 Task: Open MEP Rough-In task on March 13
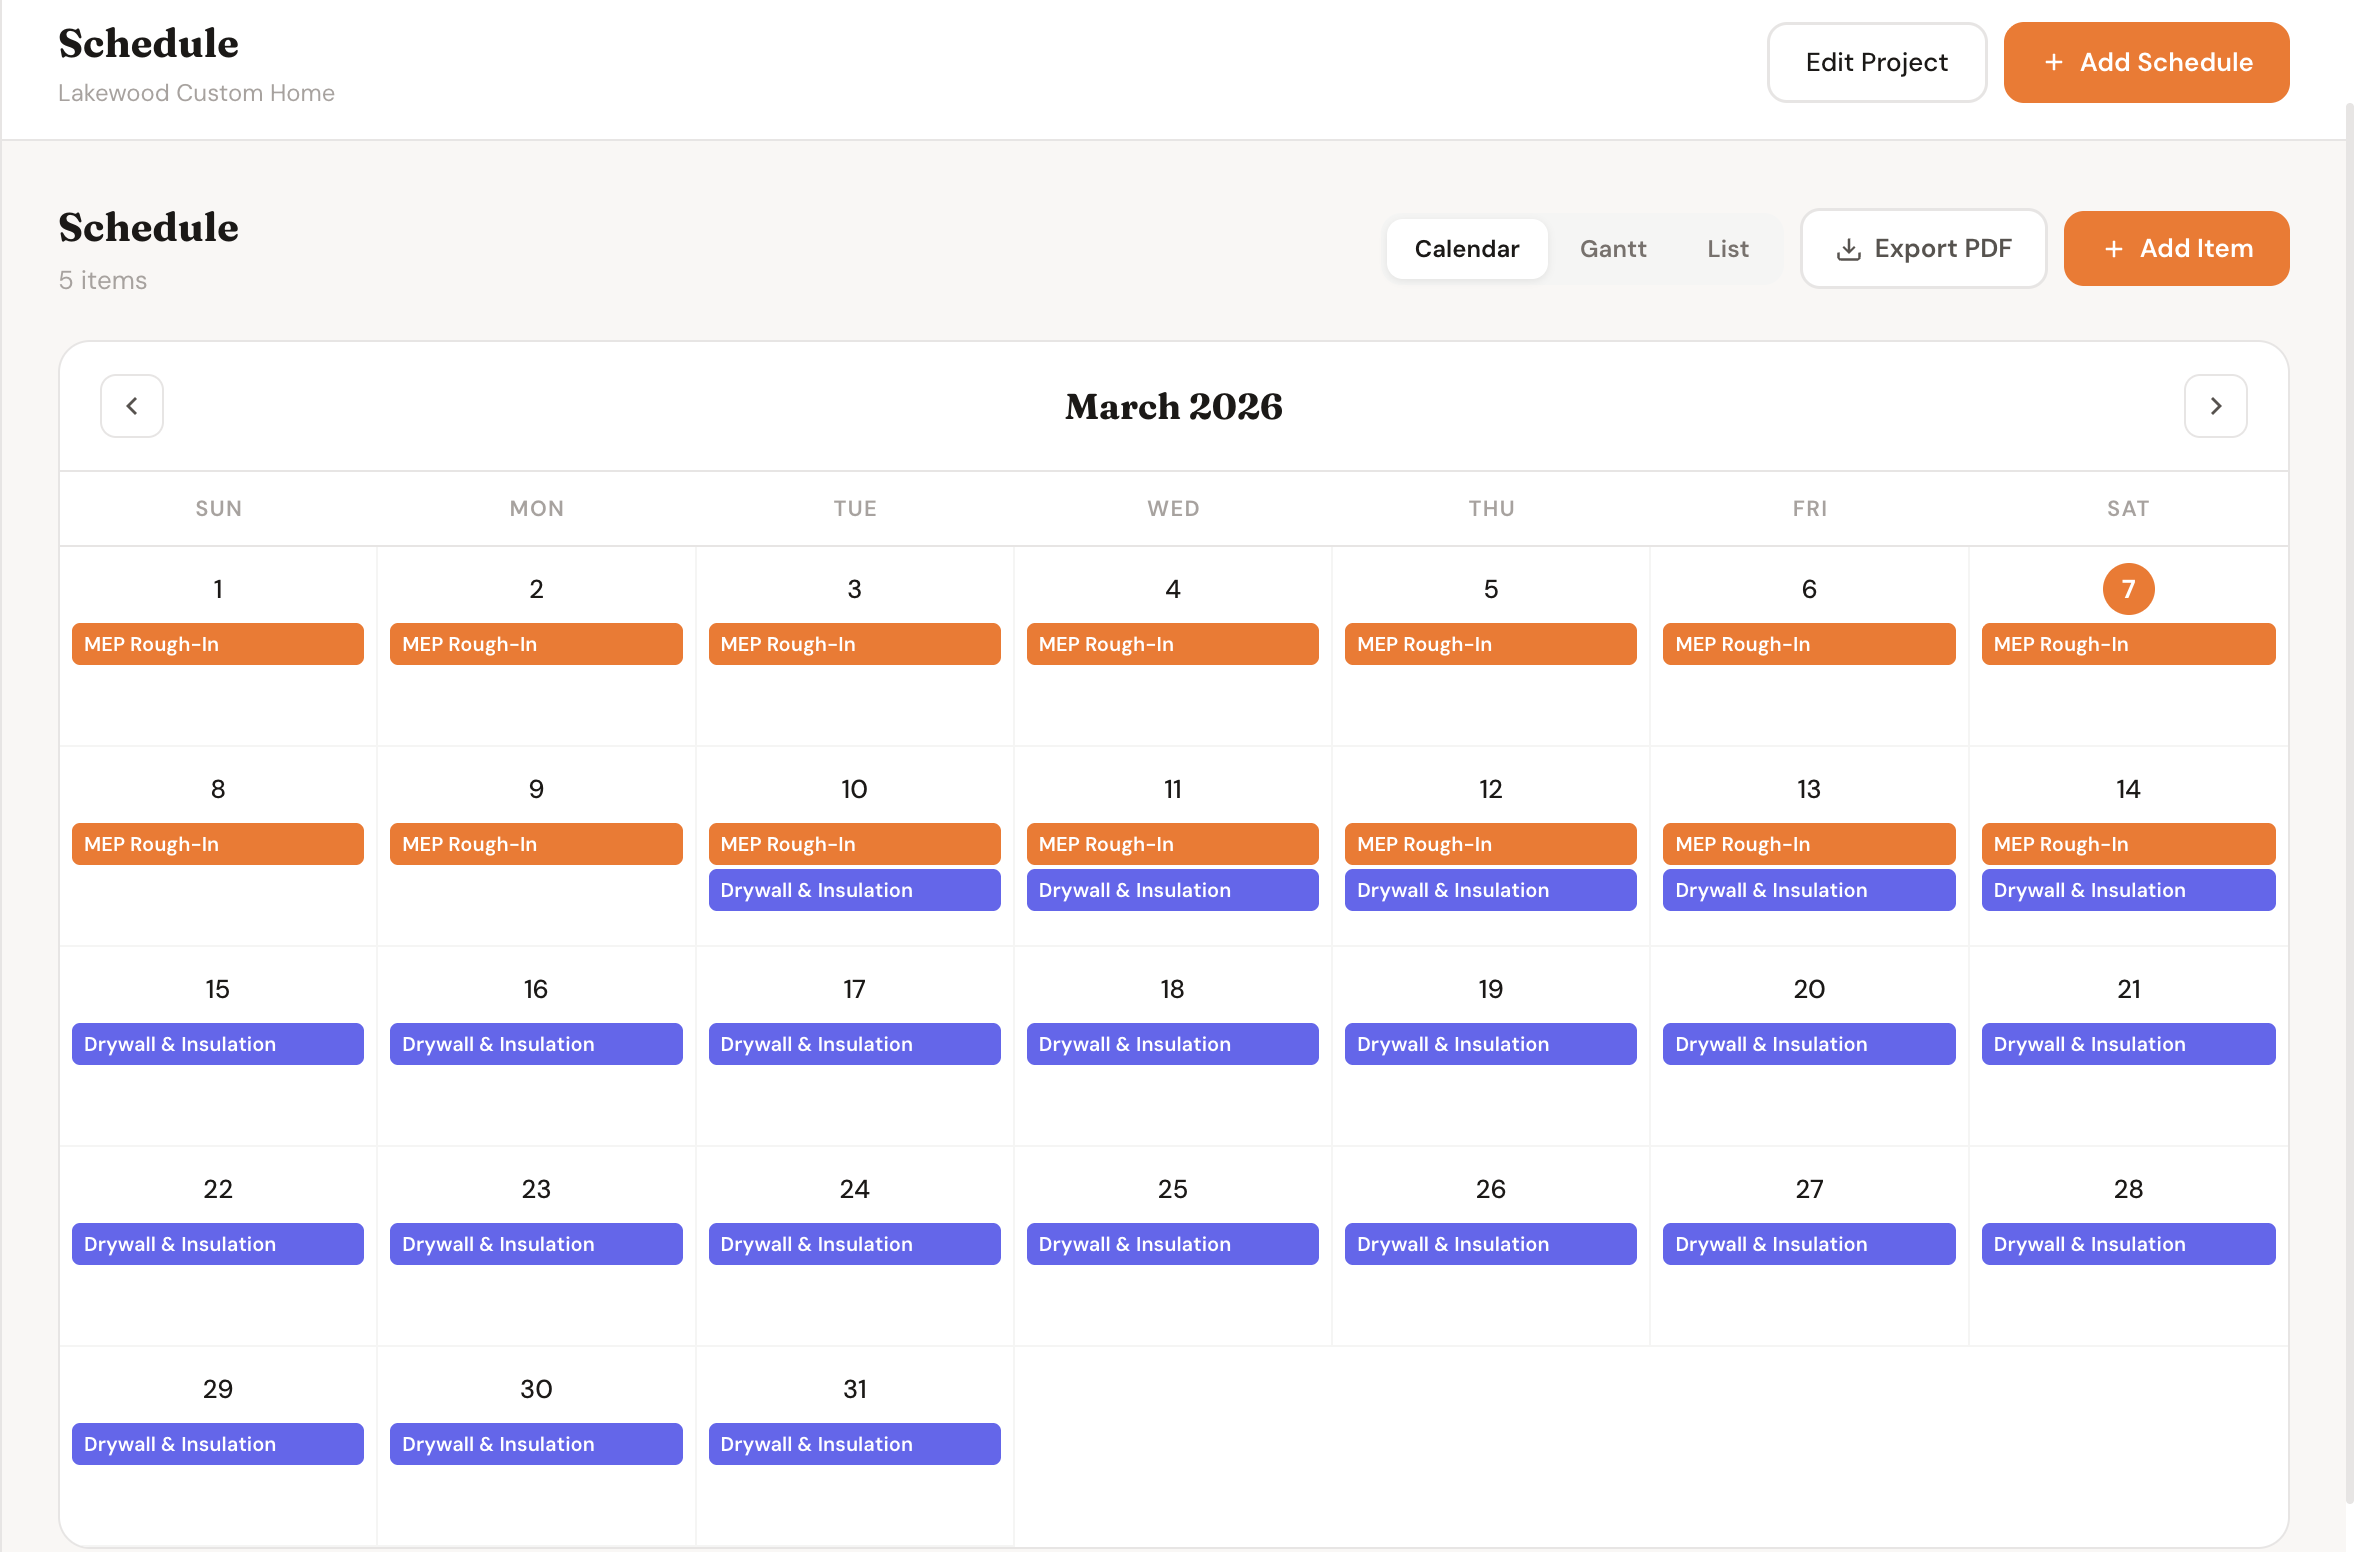[x=1808, y=844]
